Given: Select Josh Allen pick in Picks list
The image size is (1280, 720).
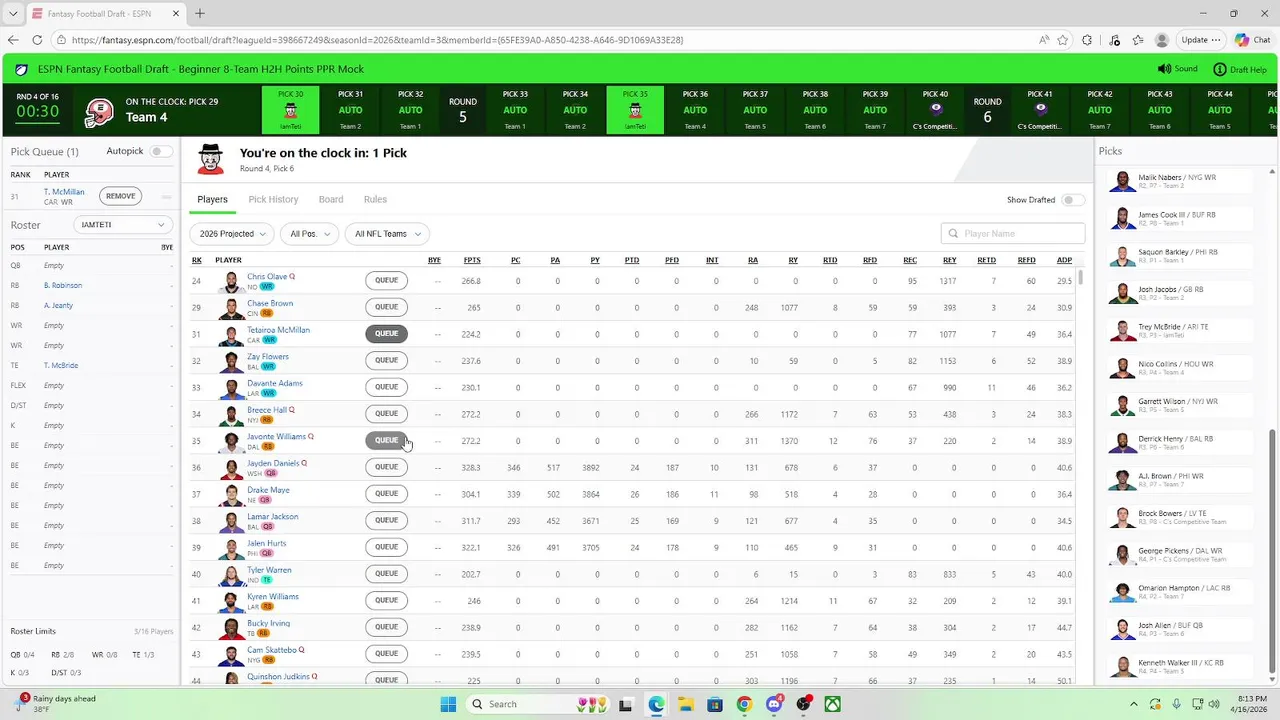Looking at the screenshot, I should point(1181,630).
